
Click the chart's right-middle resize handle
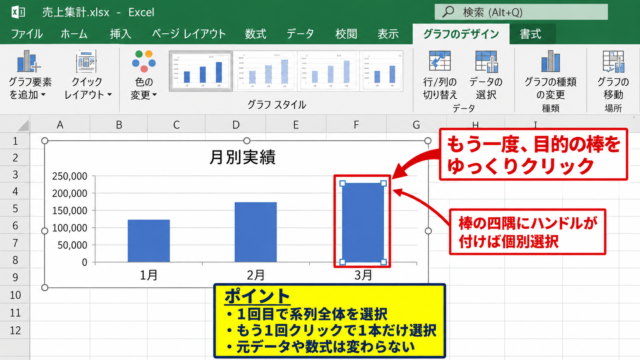point(428,231)
